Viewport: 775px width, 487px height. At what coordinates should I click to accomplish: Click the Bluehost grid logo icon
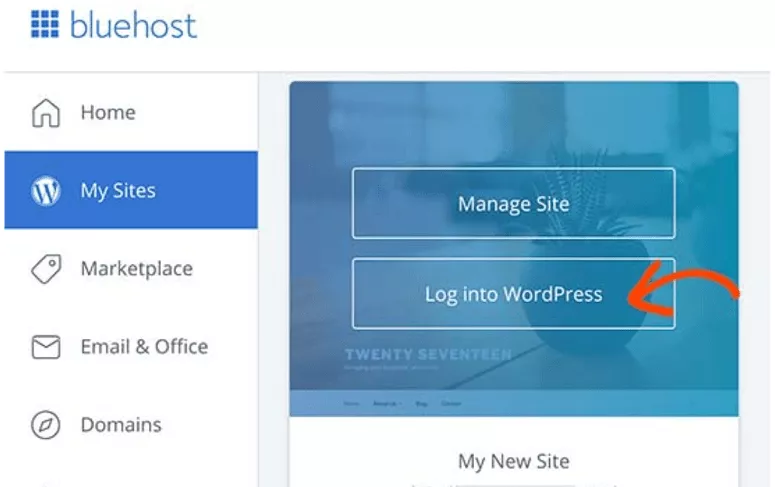click(45, 24)
